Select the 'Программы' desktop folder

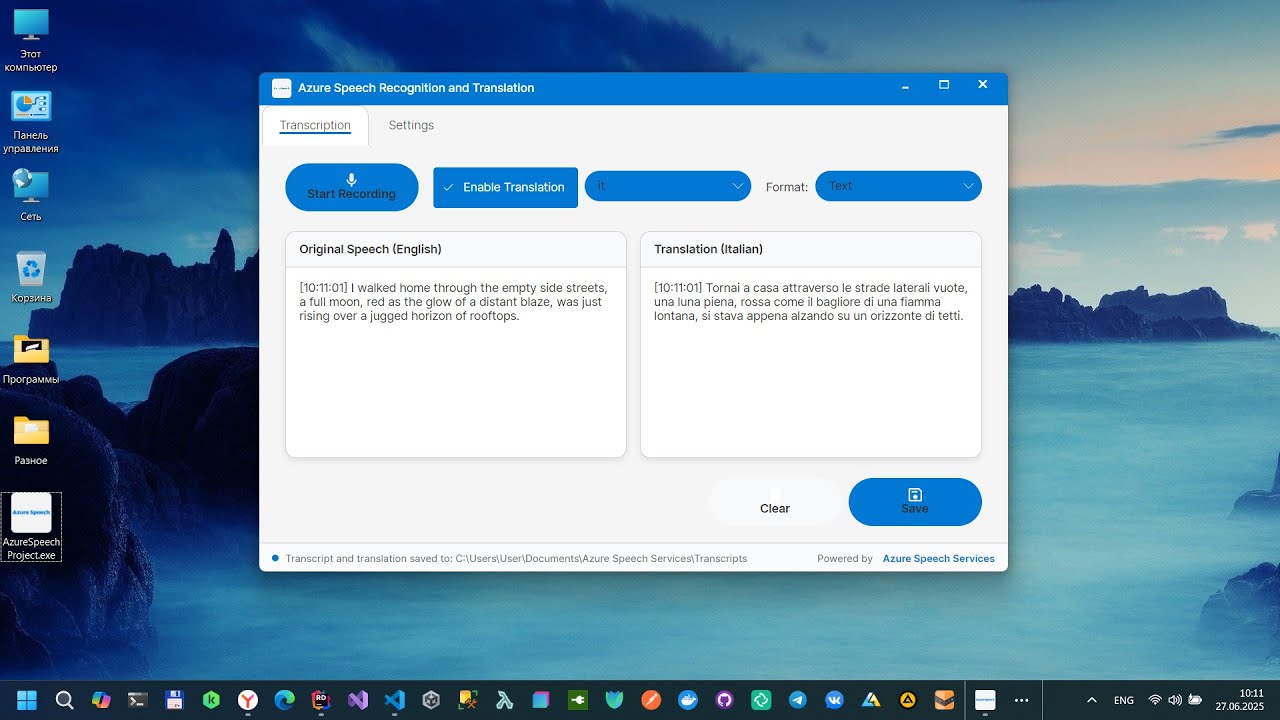(31, 359)
